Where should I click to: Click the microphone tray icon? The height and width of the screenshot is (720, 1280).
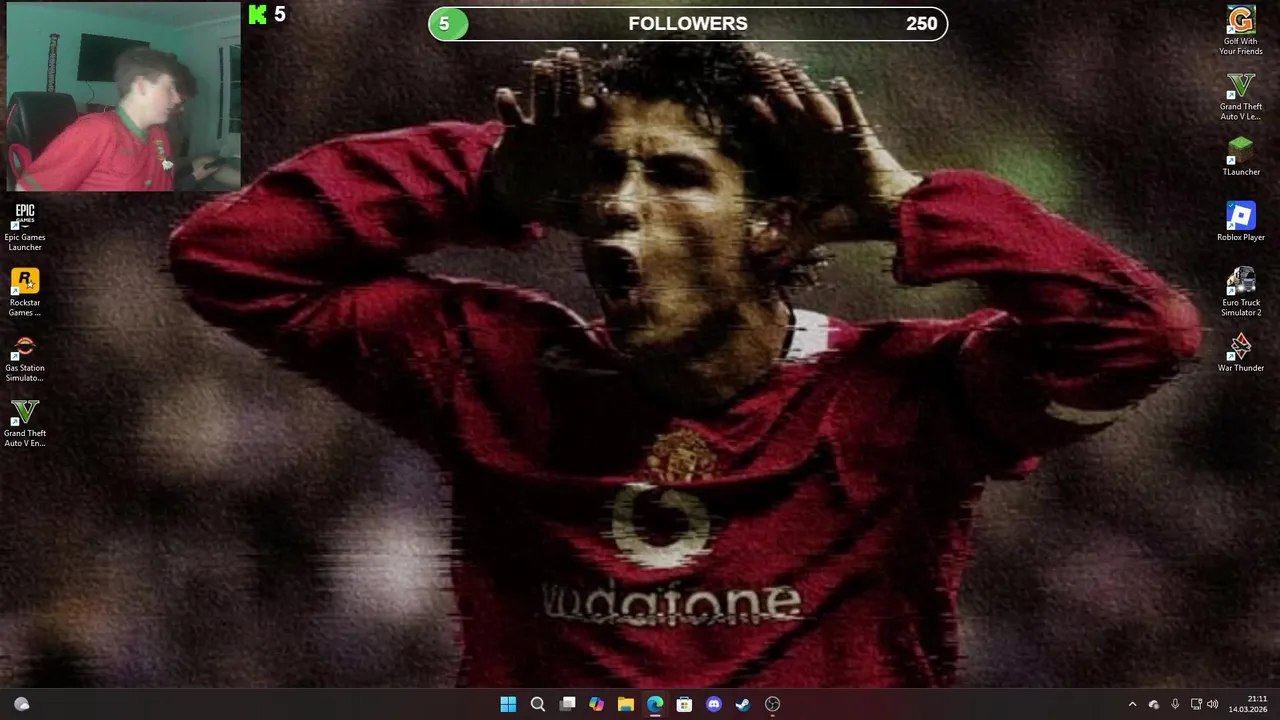(x=1175, y=704)
